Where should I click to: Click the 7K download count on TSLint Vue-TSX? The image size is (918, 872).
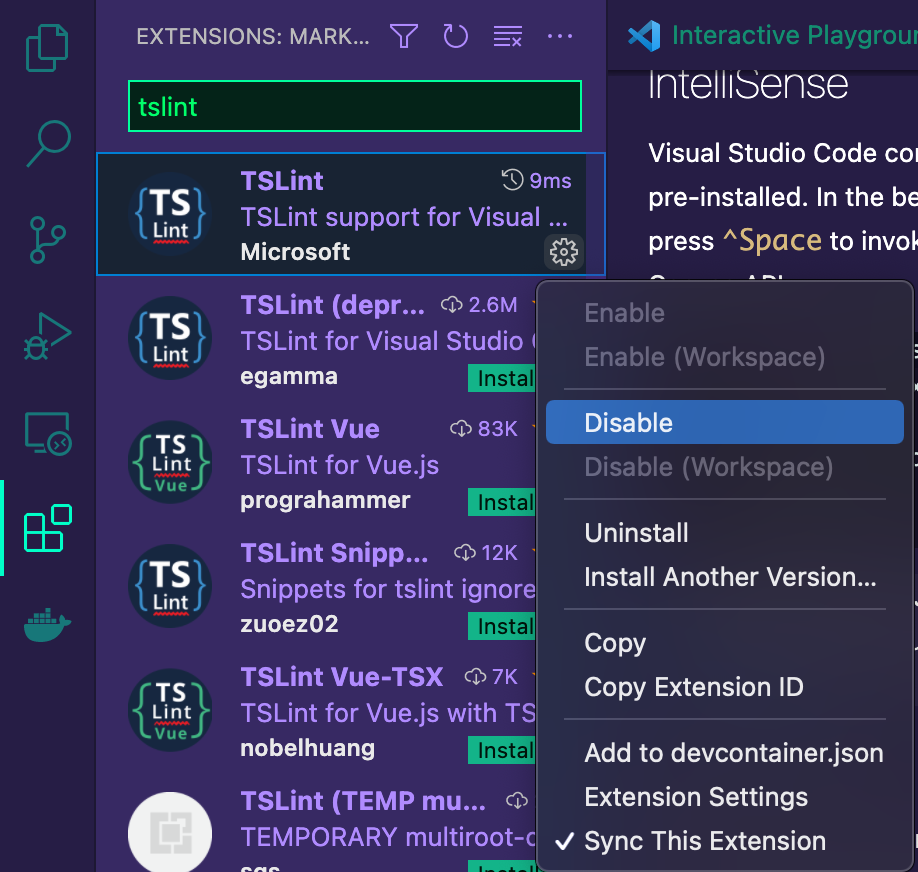tap(491, 677)
